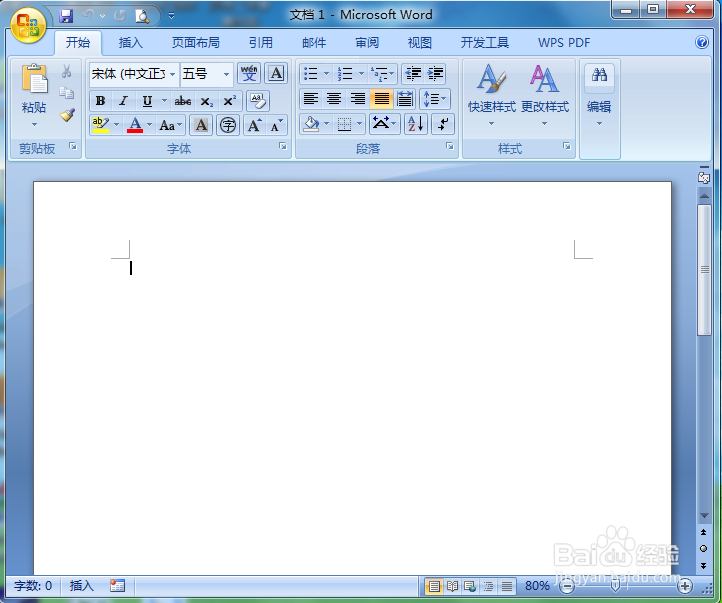Click Distributed alignment icon
Image resolution: width=722 pixels, height=603 pixels.
405,99
